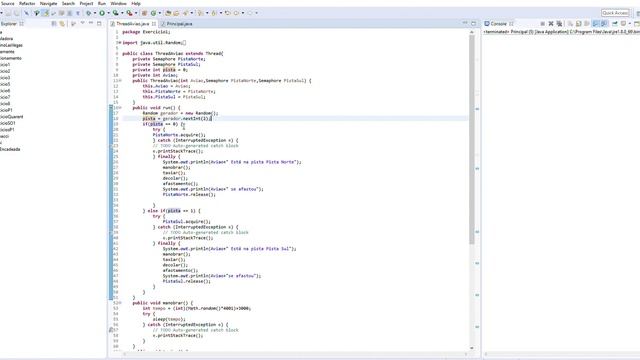Click the New Java Class icon
This screenshot has width=640, height=360.
click(x=153, y=13)
